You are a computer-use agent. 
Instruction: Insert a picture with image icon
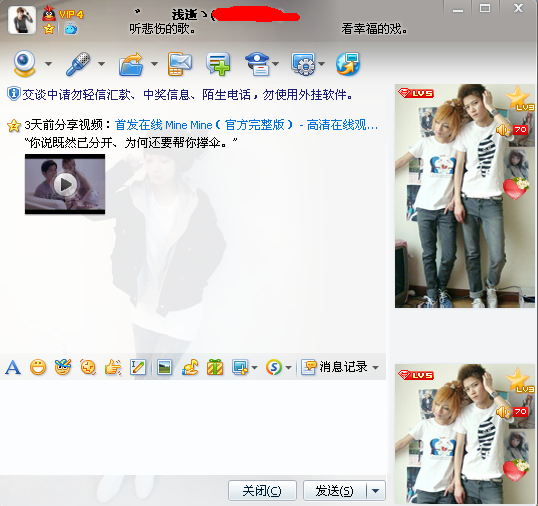click(x=164, y=367)
